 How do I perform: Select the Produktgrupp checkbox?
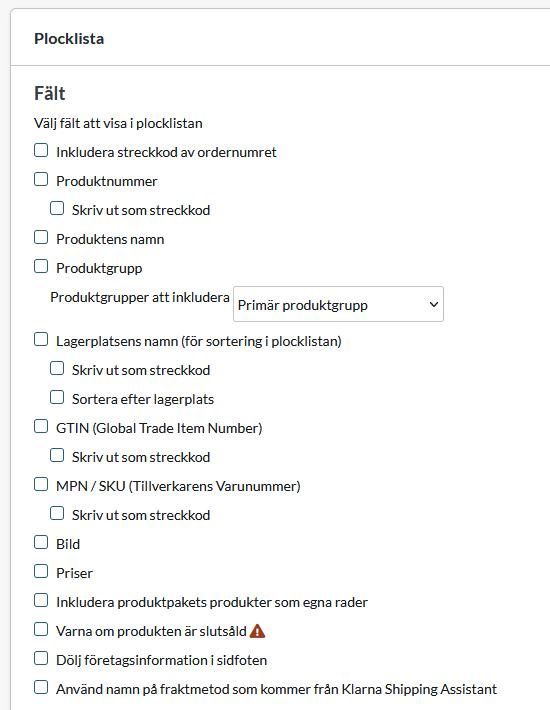[41, 266]
